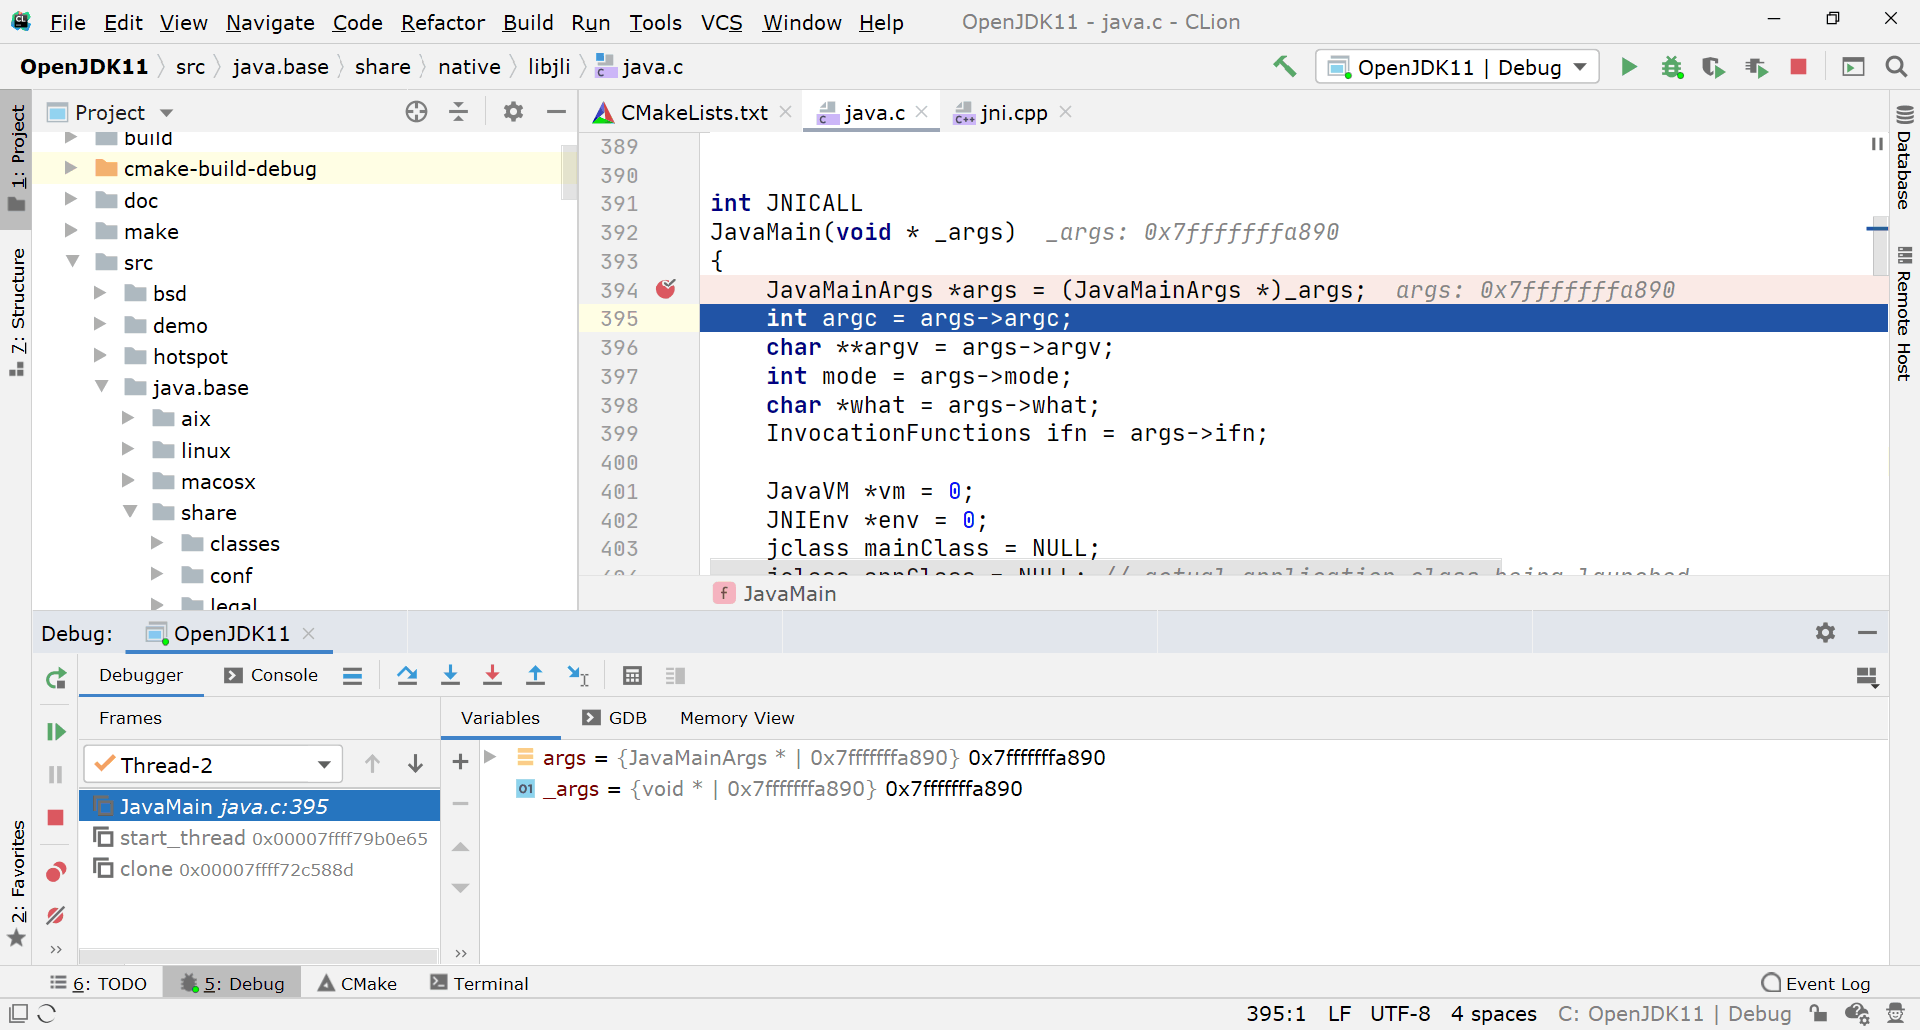The image size is (1920, 1030).
Task: Open Memory View tab
Action: (737, 718)
